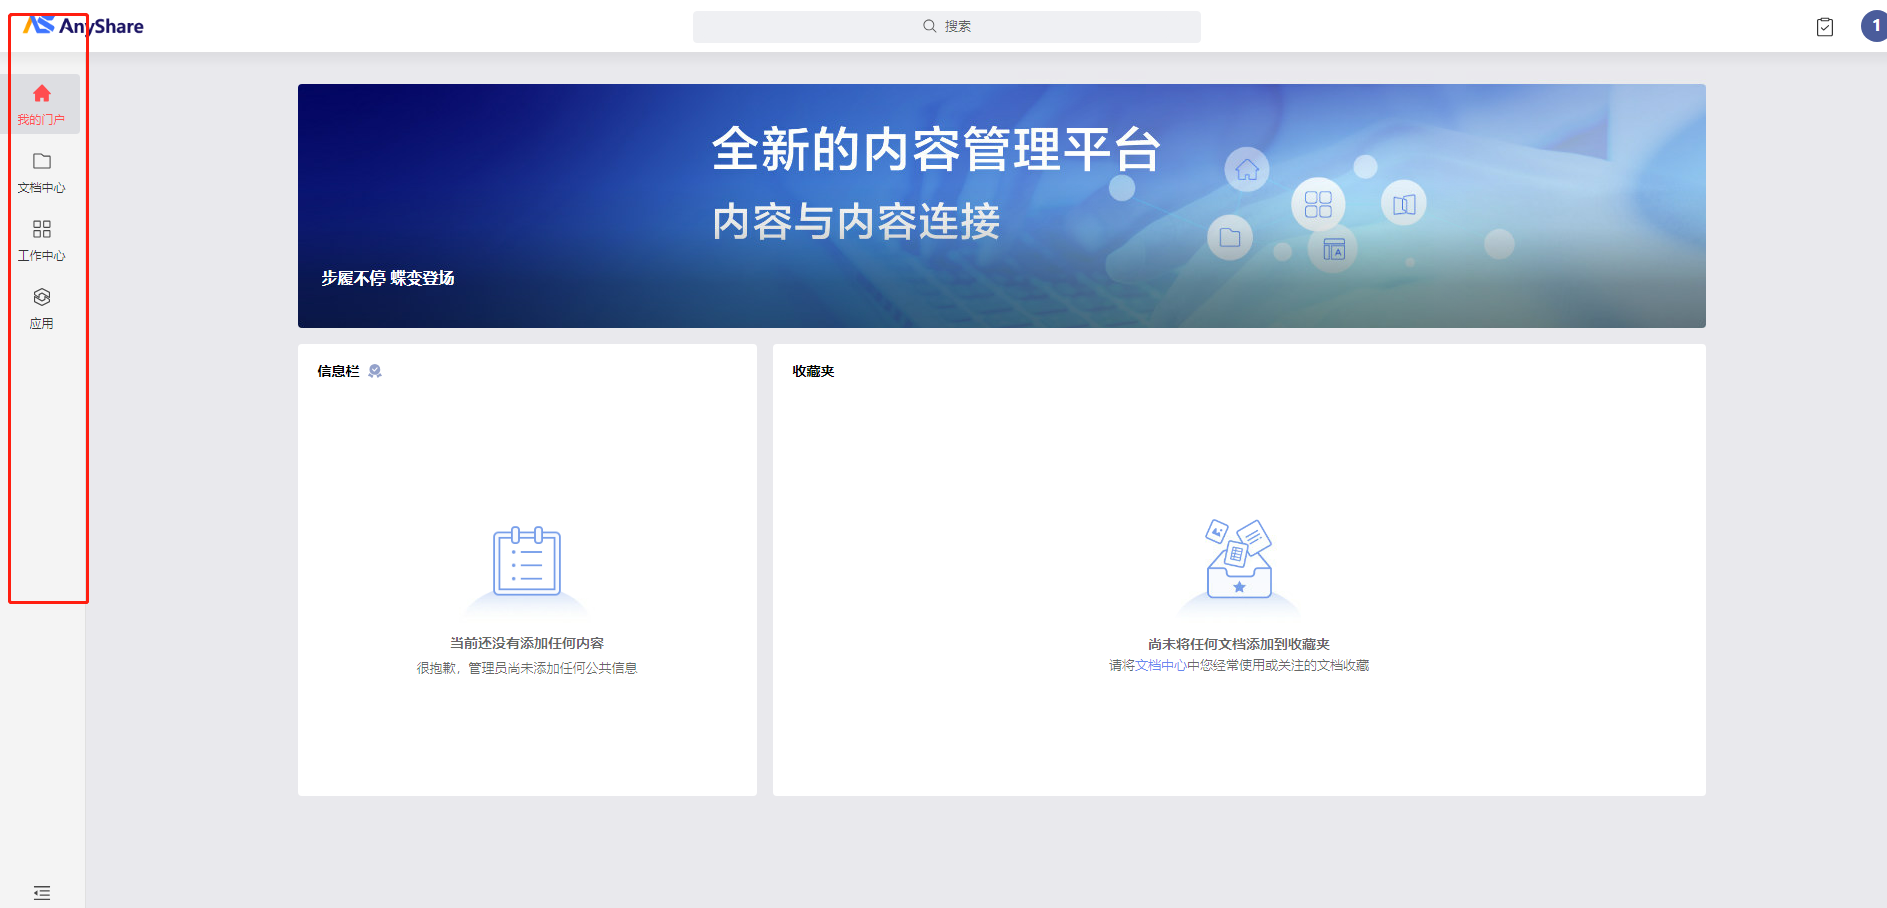This screenshot has width=1887, height=908.
Task: Click the home bubble icon in banner
Action: coord(1246,170)
